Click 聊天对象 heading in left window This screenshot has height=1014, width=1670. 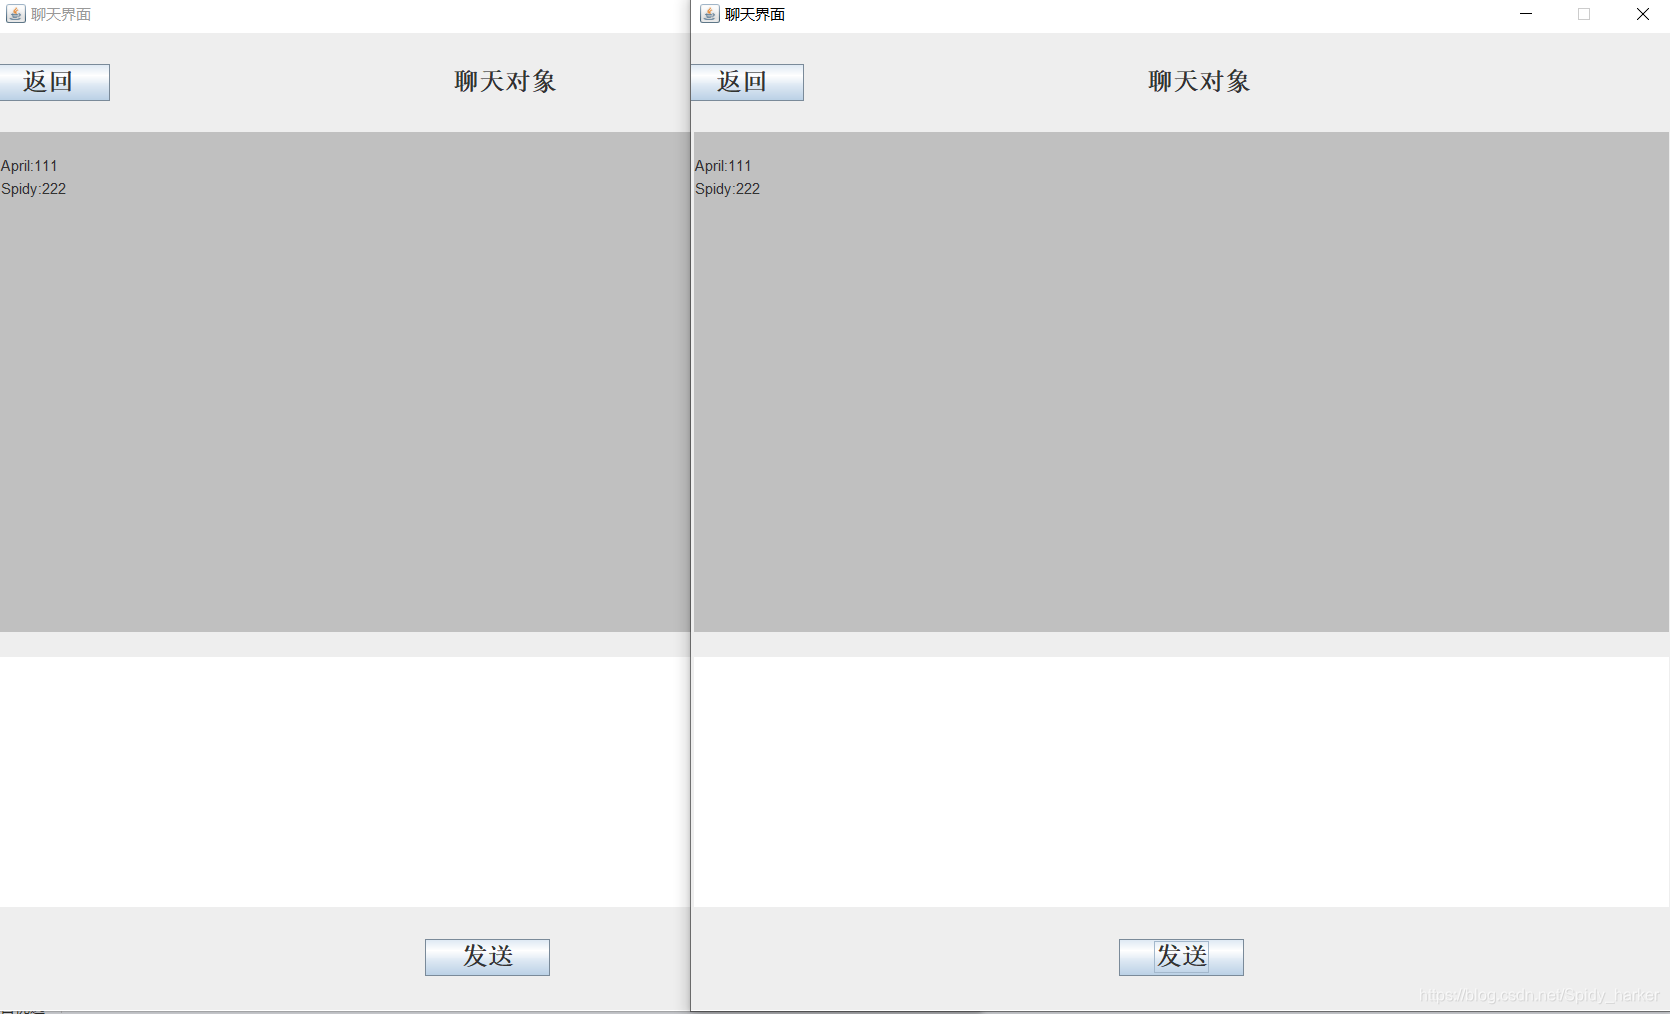505,81
